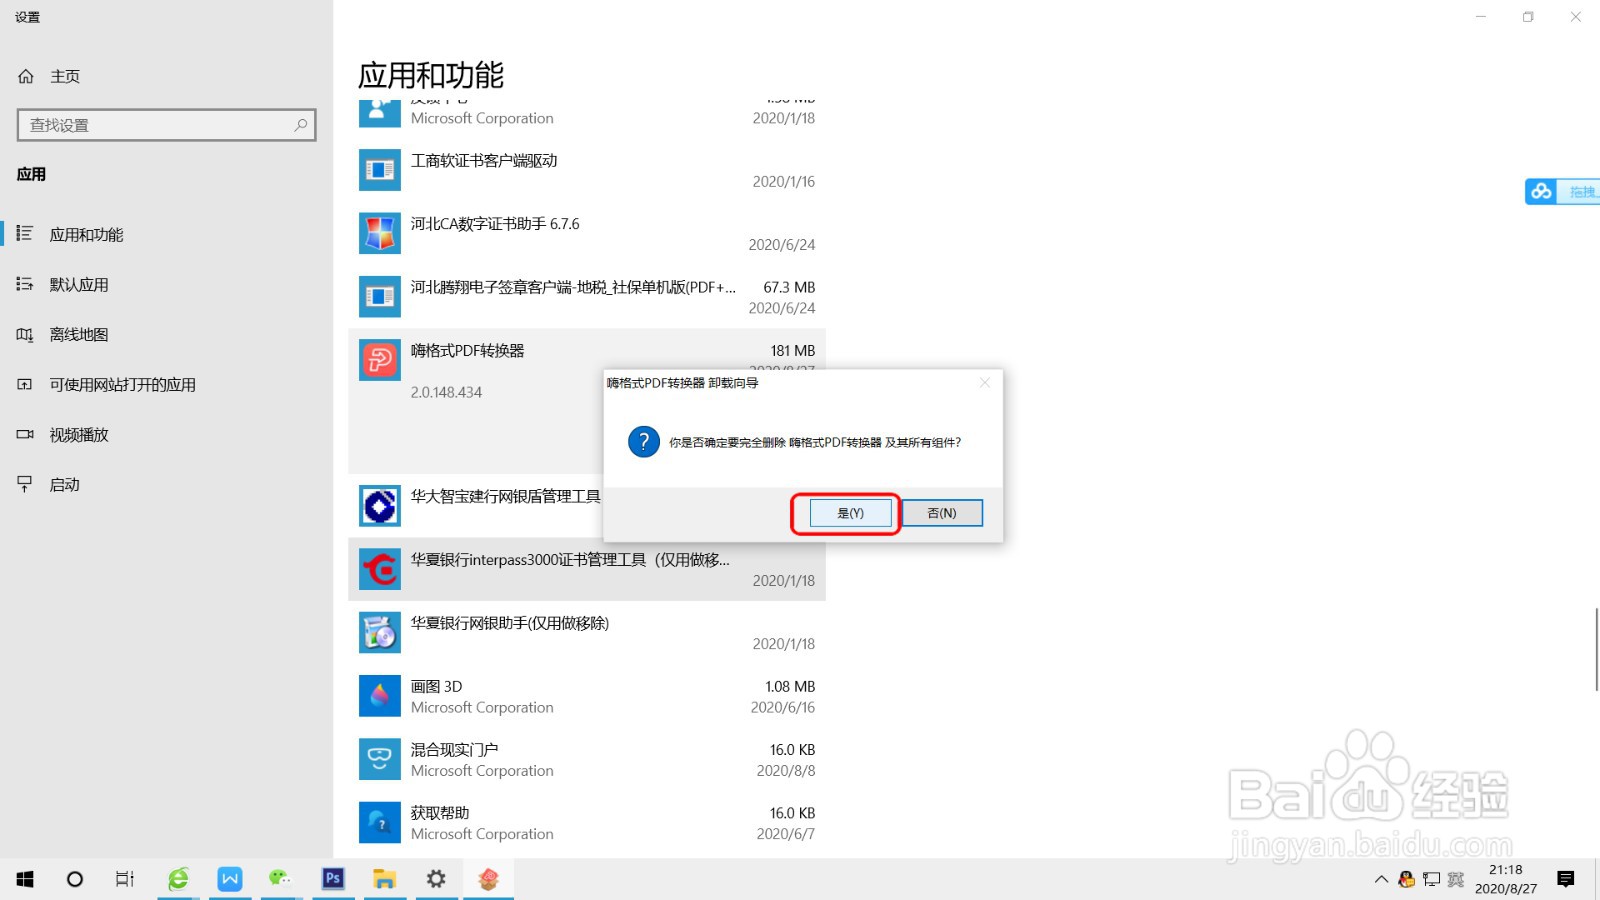The image size is (1600, 900).
Task: Click the 工商软证书客户端驱动 app icon
Action: (380, 170)
